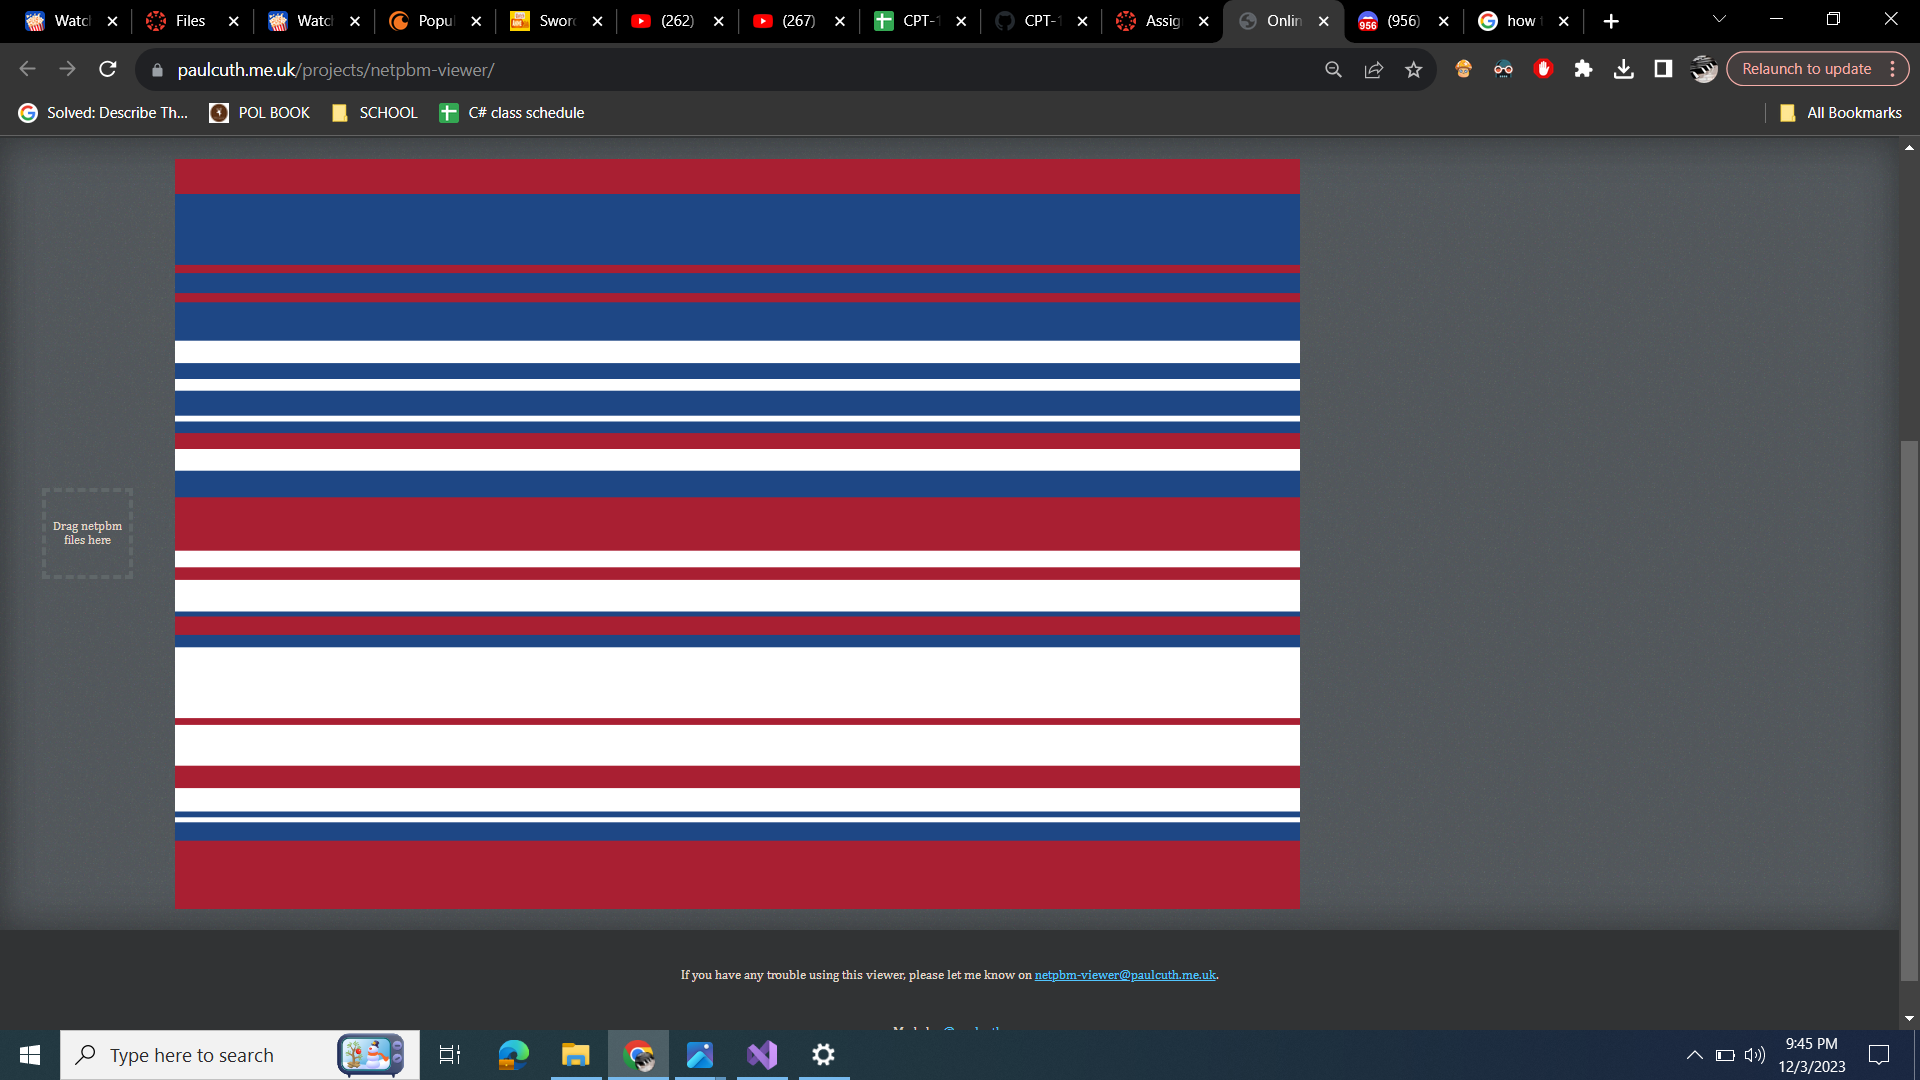Screen dimensions: 1920x1080
Task: Click the scrollbar up arrow
Action: [x=1909, y=147]
